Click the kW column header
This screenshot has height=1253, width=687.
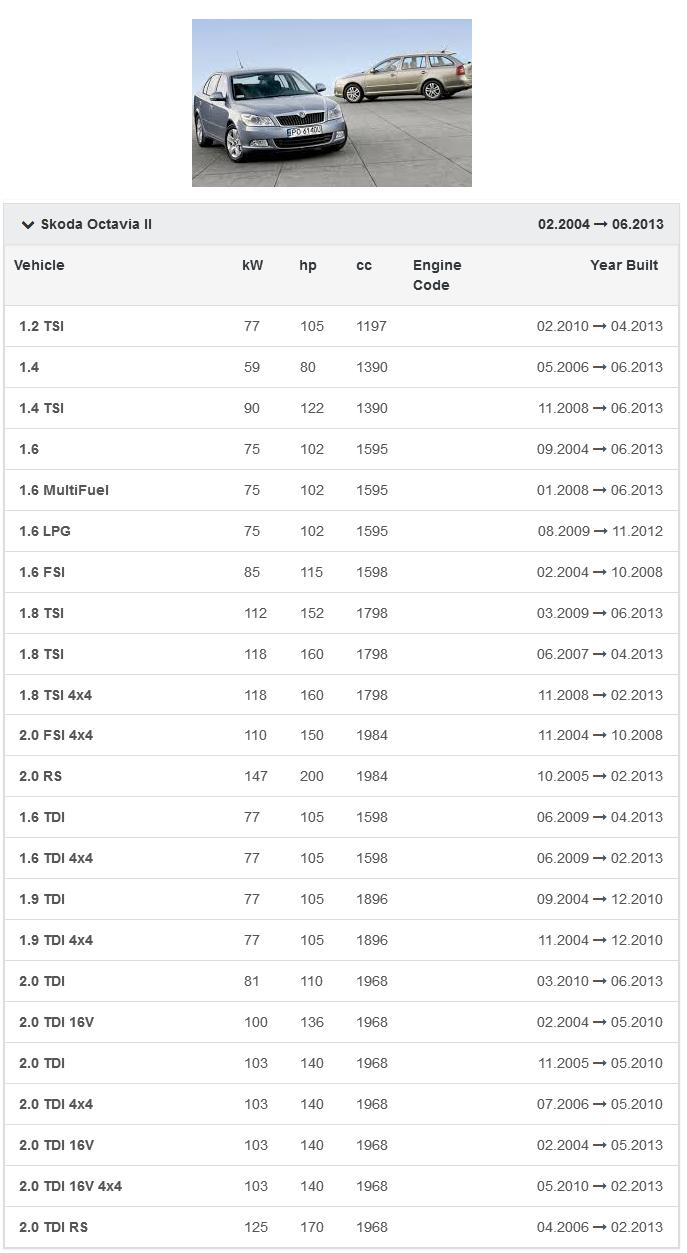[252, 265]
